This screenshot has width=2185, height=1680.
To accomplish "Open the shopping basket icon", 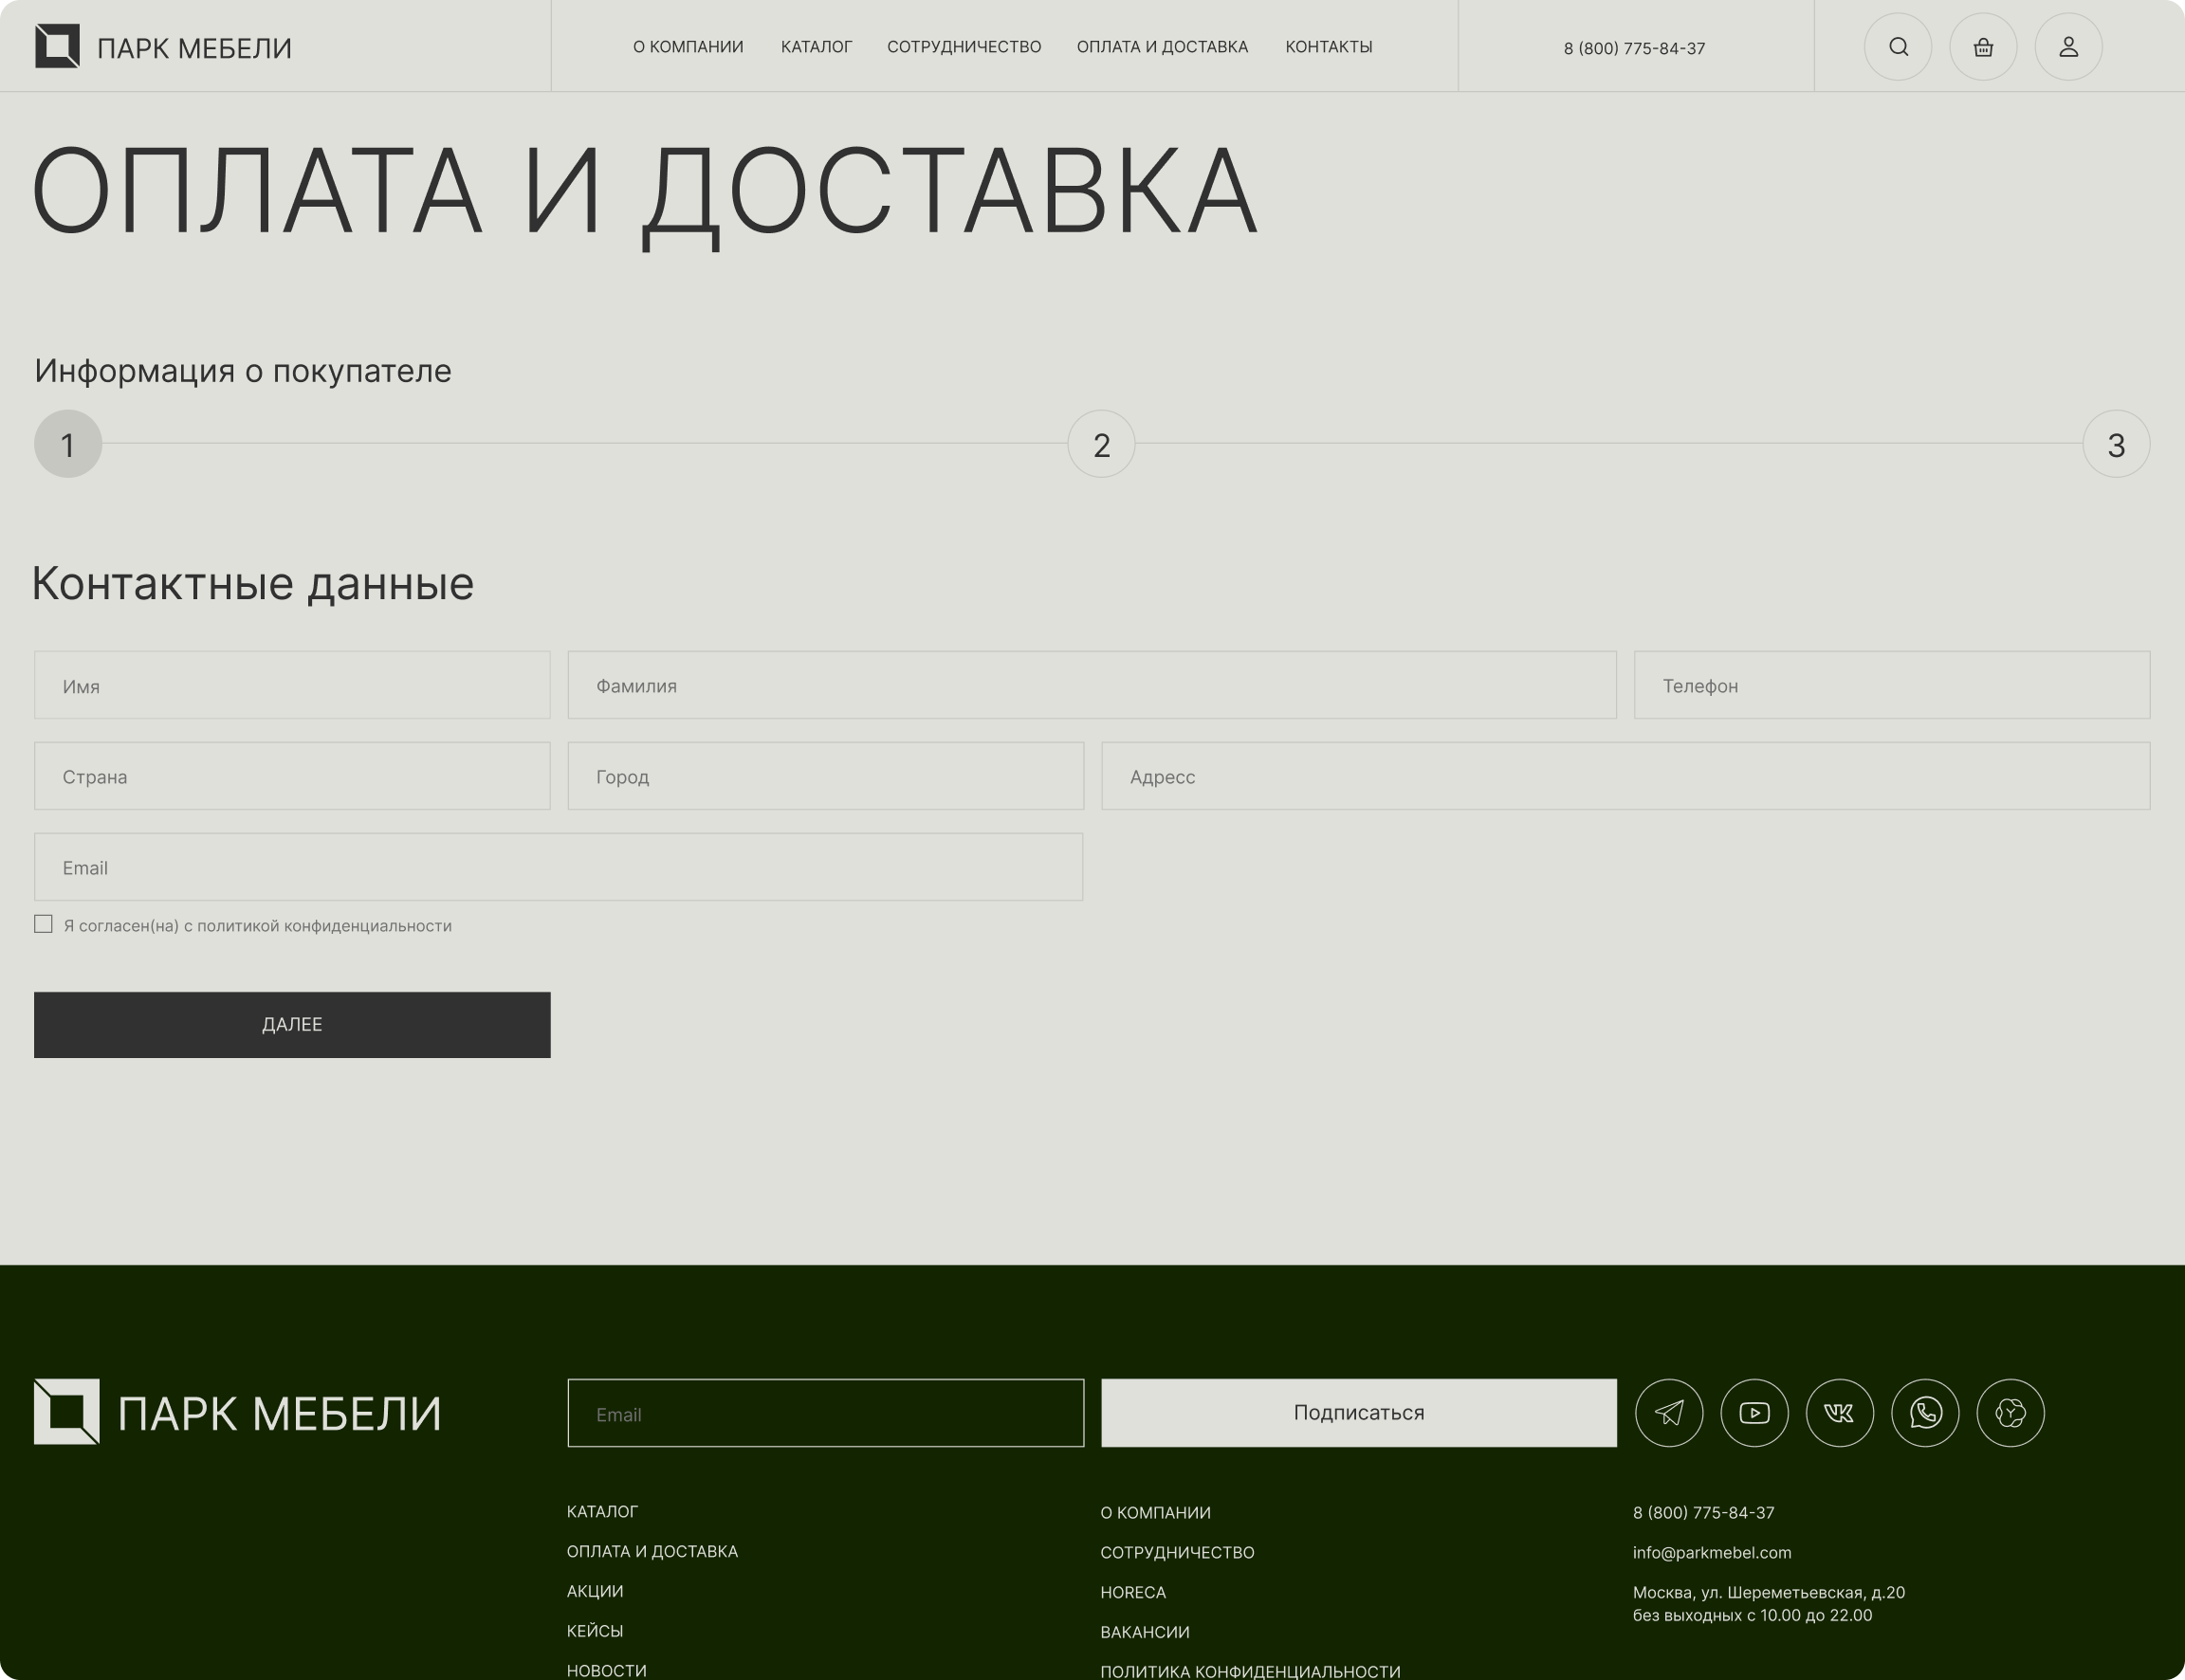I will pos(1983,47).
